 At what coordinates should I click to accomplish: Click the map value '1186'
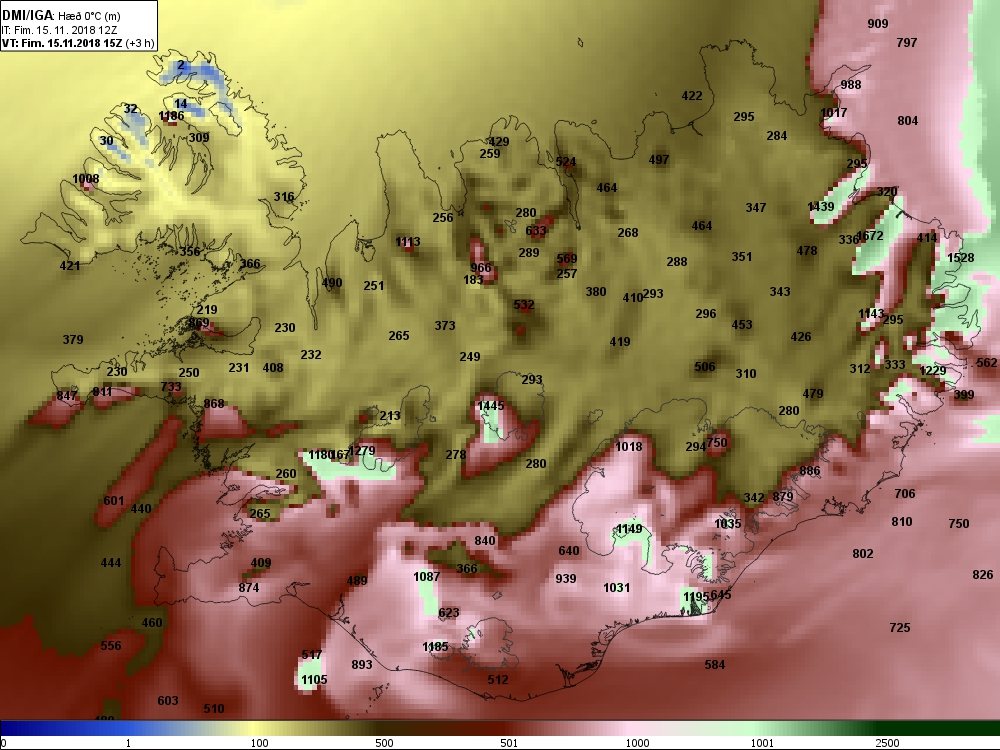click(x=171, y=116)
